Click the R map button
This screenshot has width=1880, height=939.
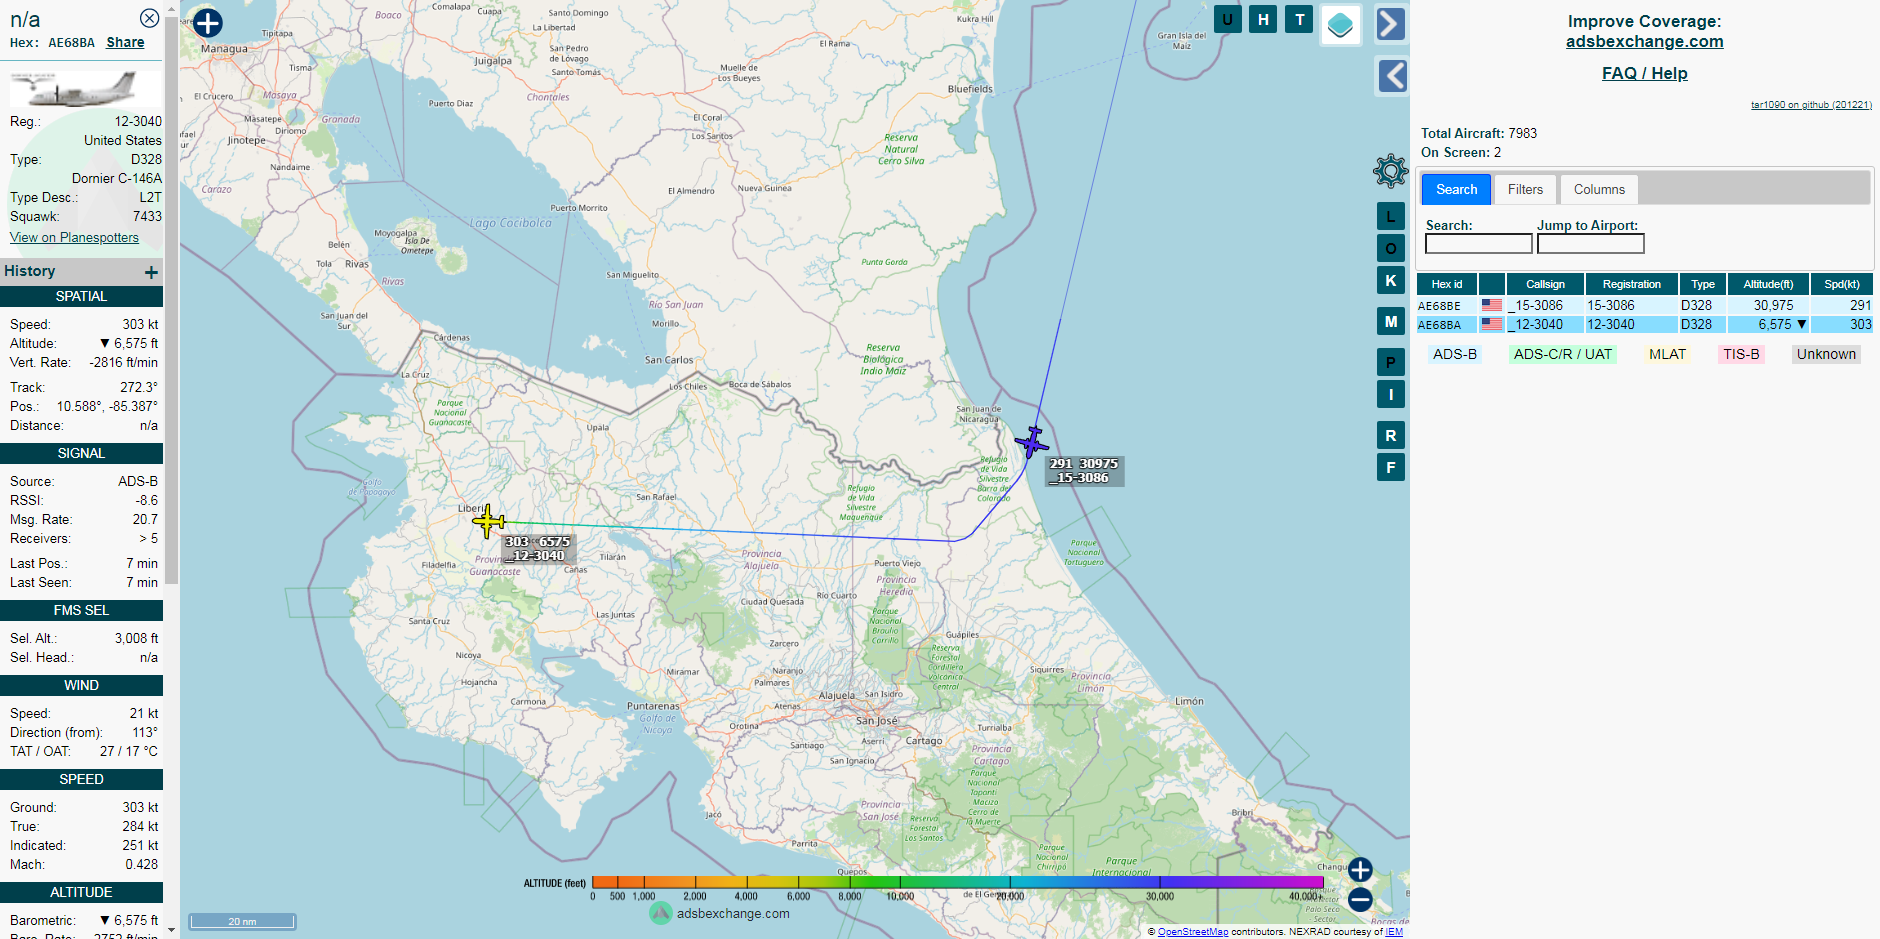[x=1390, y=435]
